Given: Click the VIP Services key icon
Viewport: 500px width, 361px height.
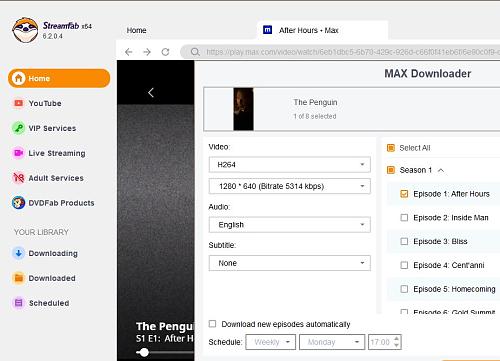Looking at the screenshot, I should pos(19,128).
